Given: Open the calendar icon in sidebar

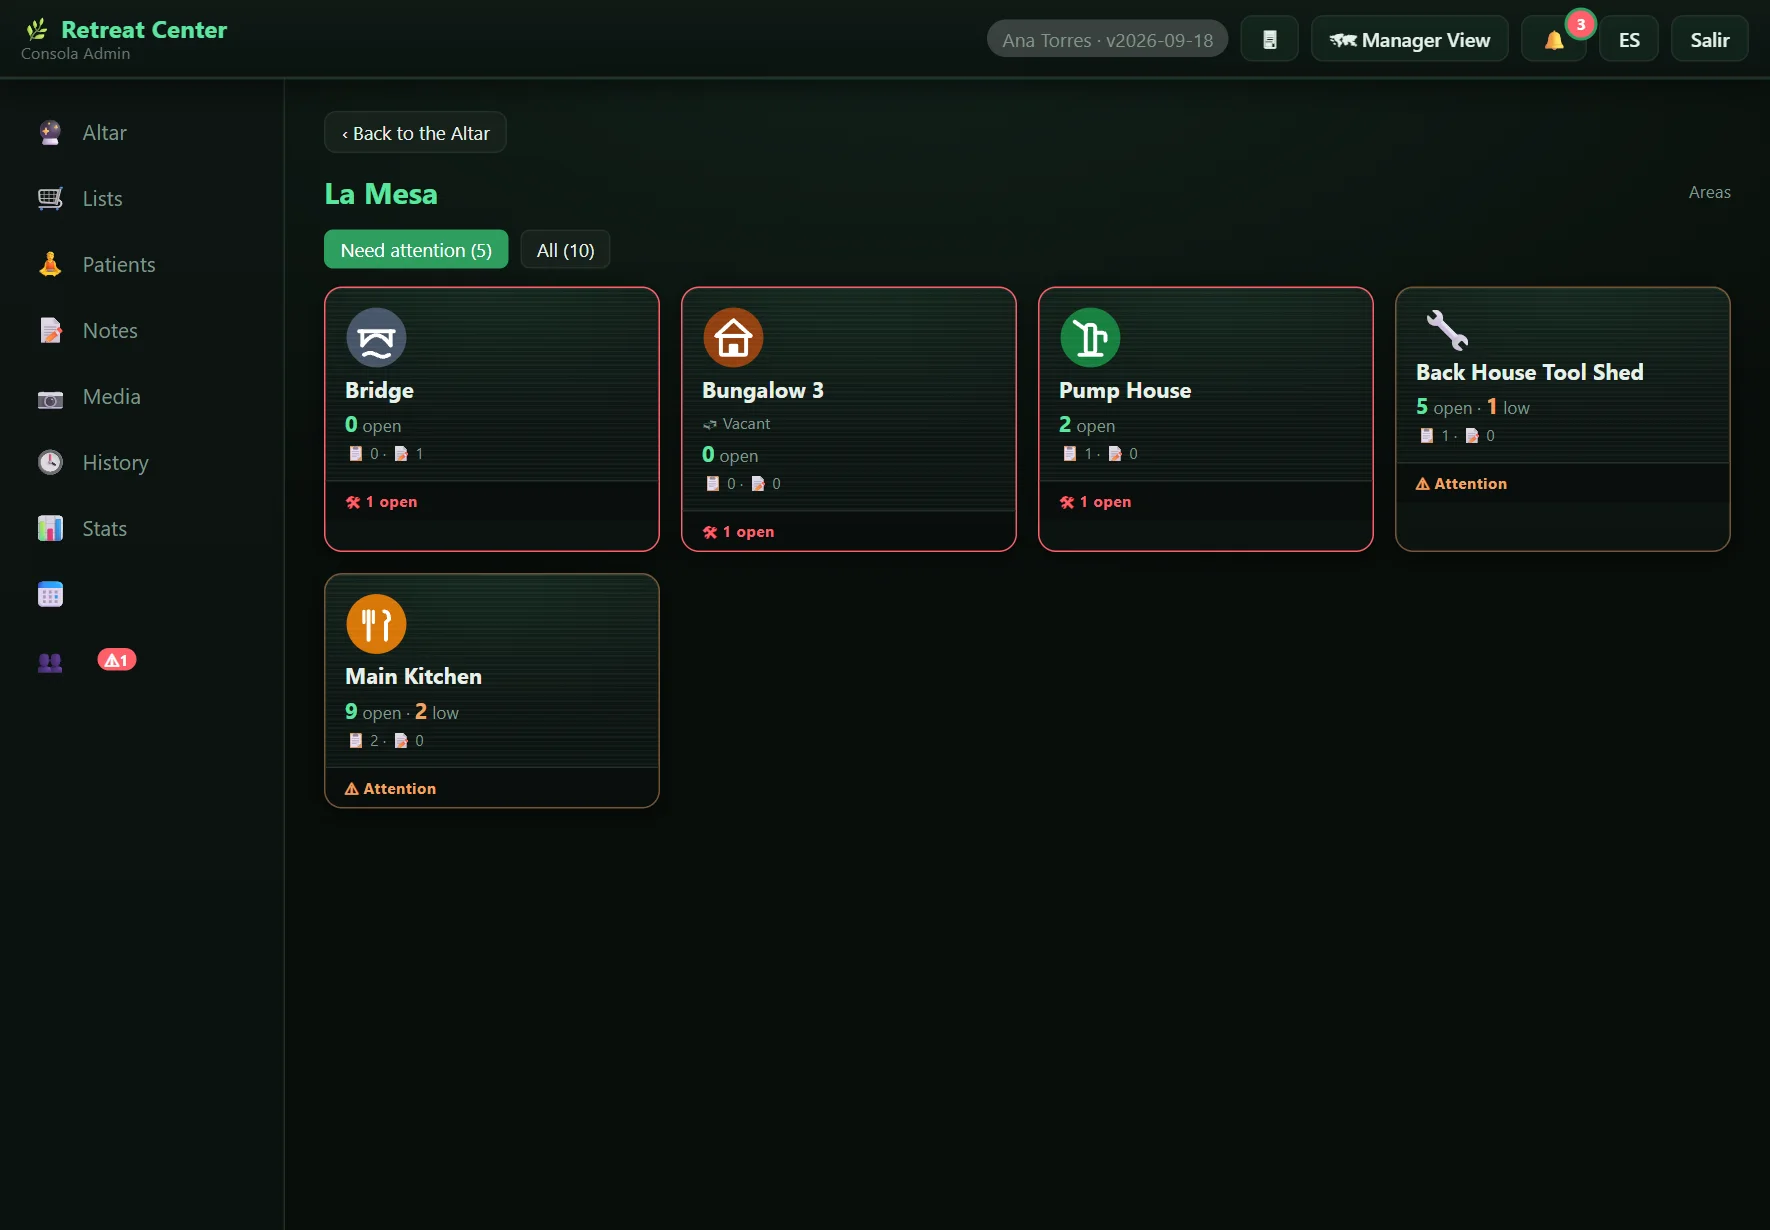Looking at the screenshot, I should (x=50, y=595).
